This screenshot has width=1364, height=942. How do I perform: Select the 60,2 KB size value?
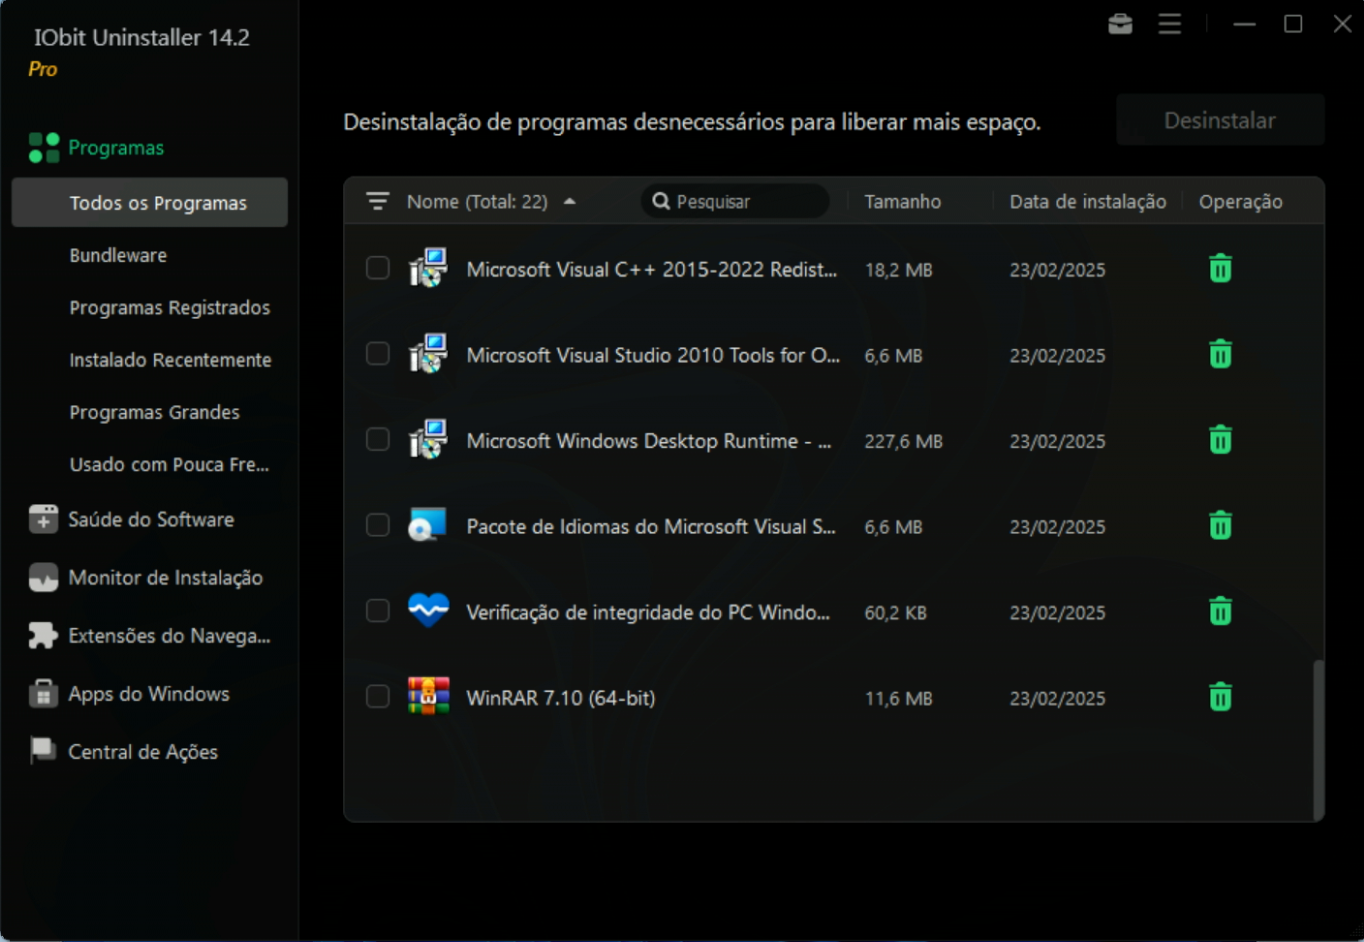[896, 613]
